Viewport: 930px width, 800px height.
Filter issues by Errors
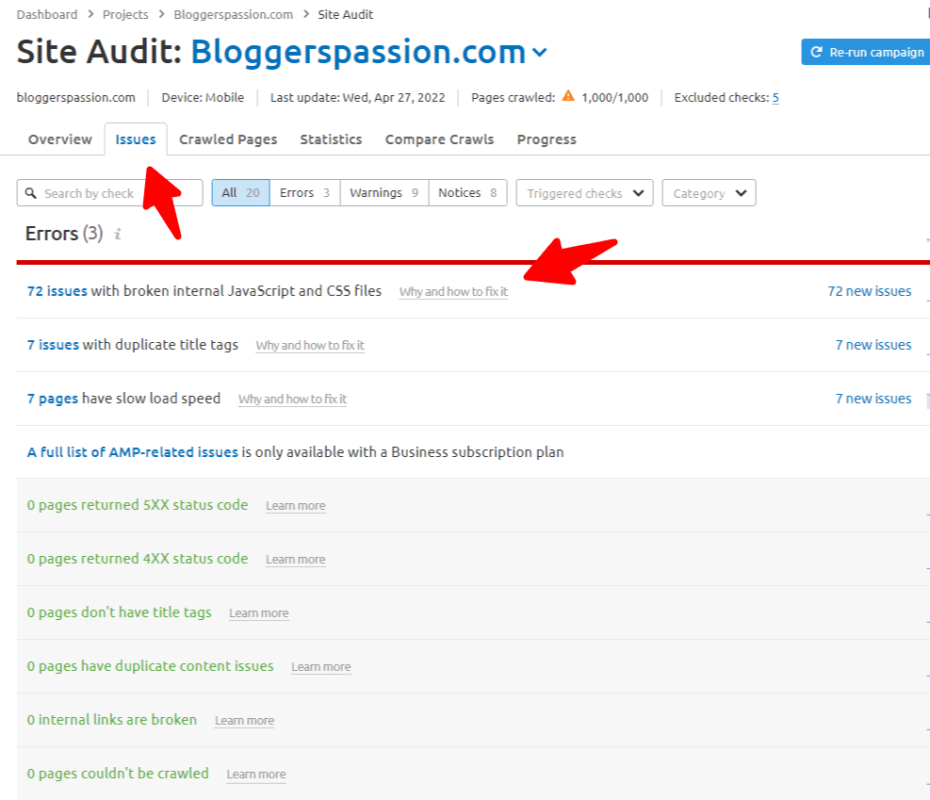tap(304, 193)
